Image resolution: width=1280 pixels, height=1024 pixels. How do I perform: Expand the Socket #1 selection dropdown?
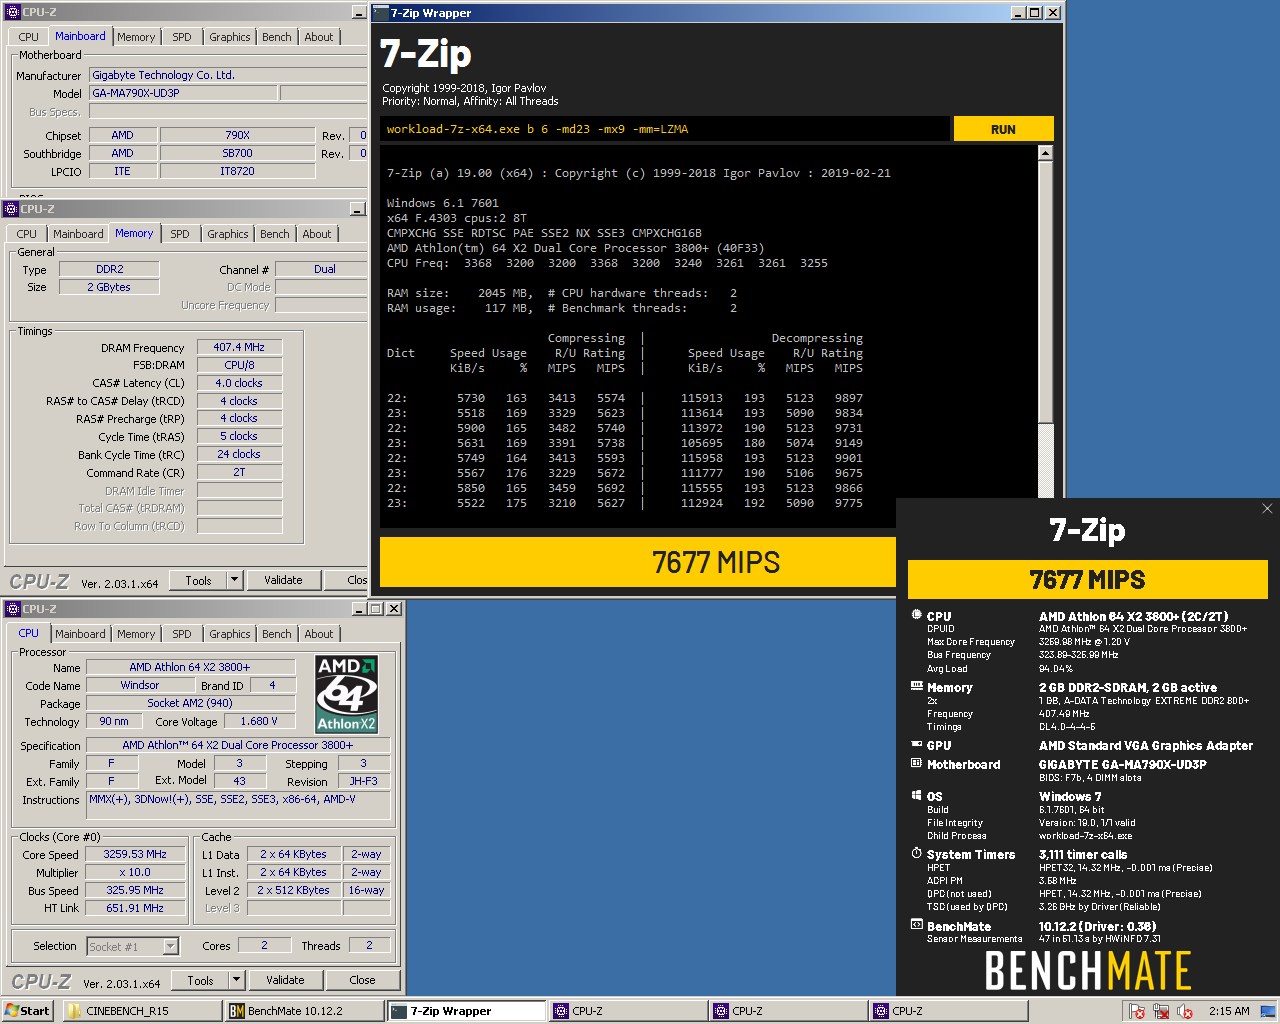(x=170, y=946)
